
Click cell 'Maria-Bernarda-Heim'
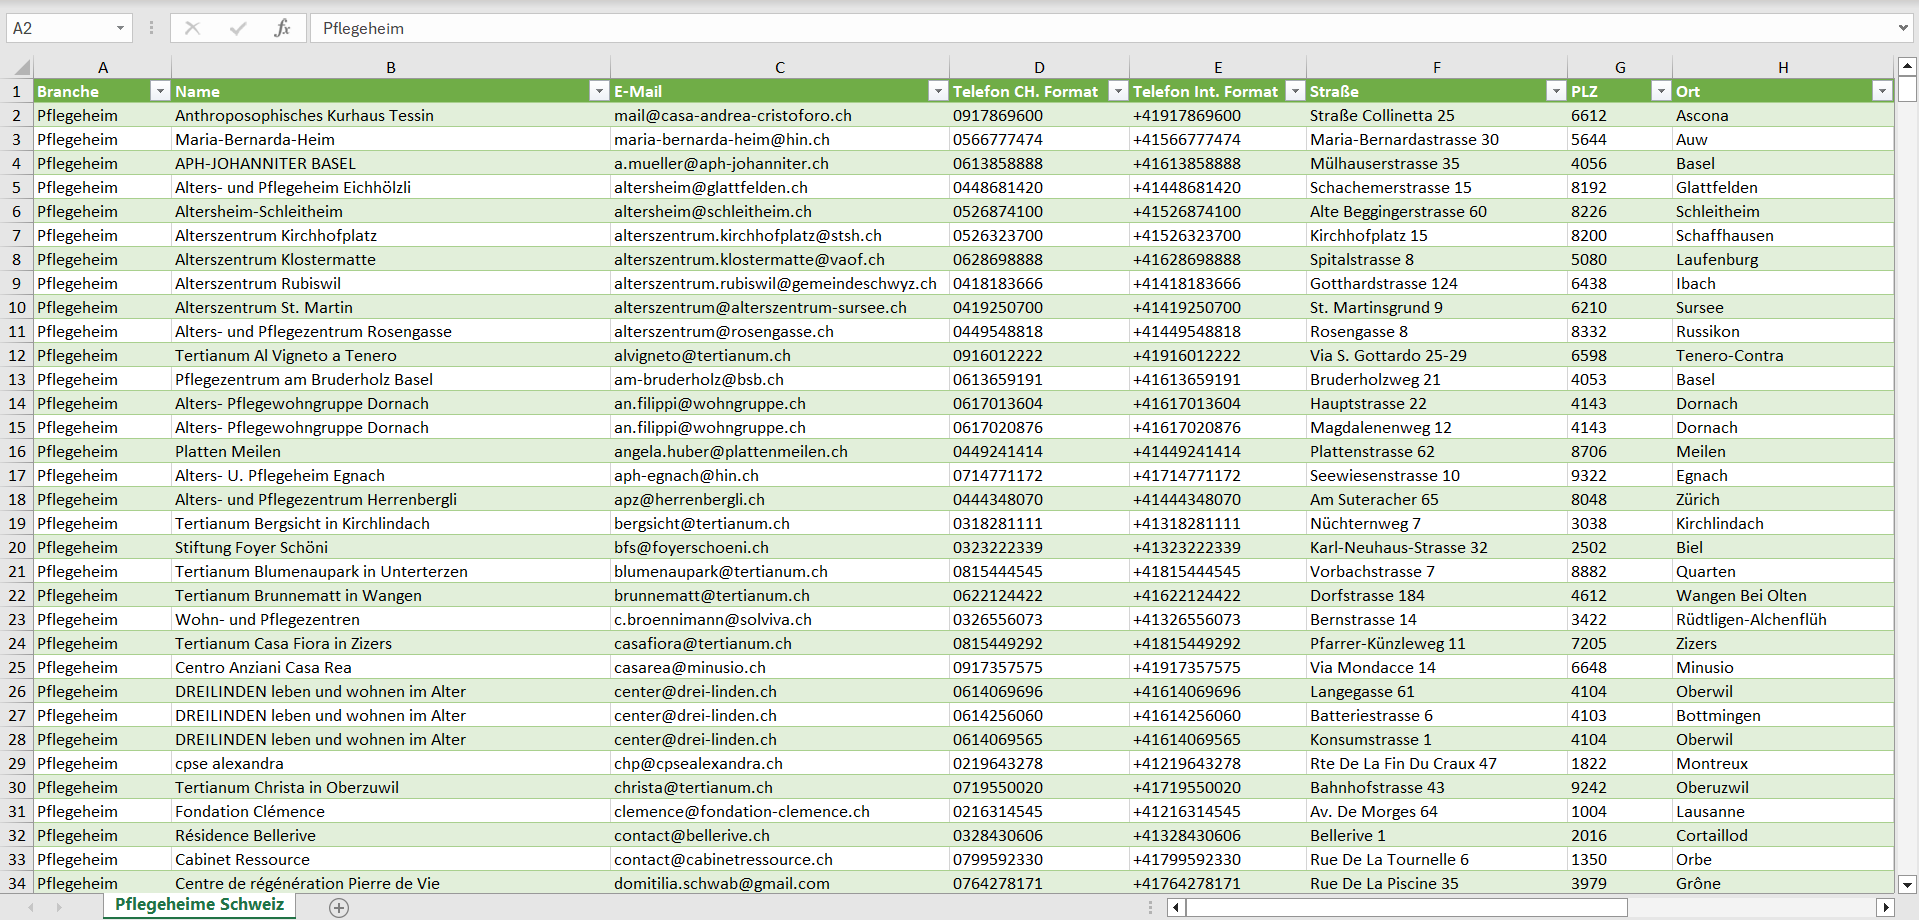pyautogui.click(x=391, y=139)
